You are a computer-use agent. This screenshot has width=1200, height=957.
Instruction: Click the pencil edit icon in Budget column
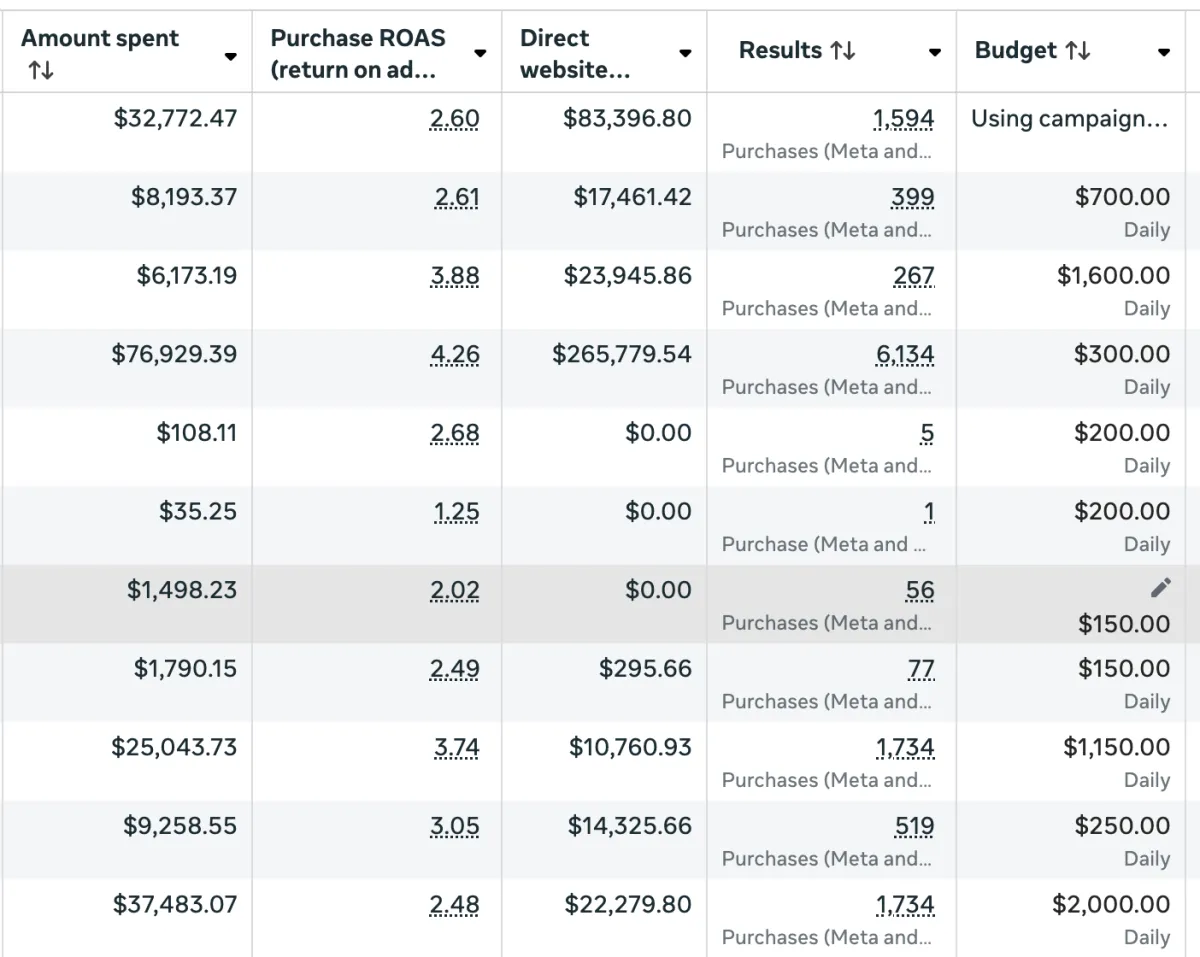coord(1160,588)
